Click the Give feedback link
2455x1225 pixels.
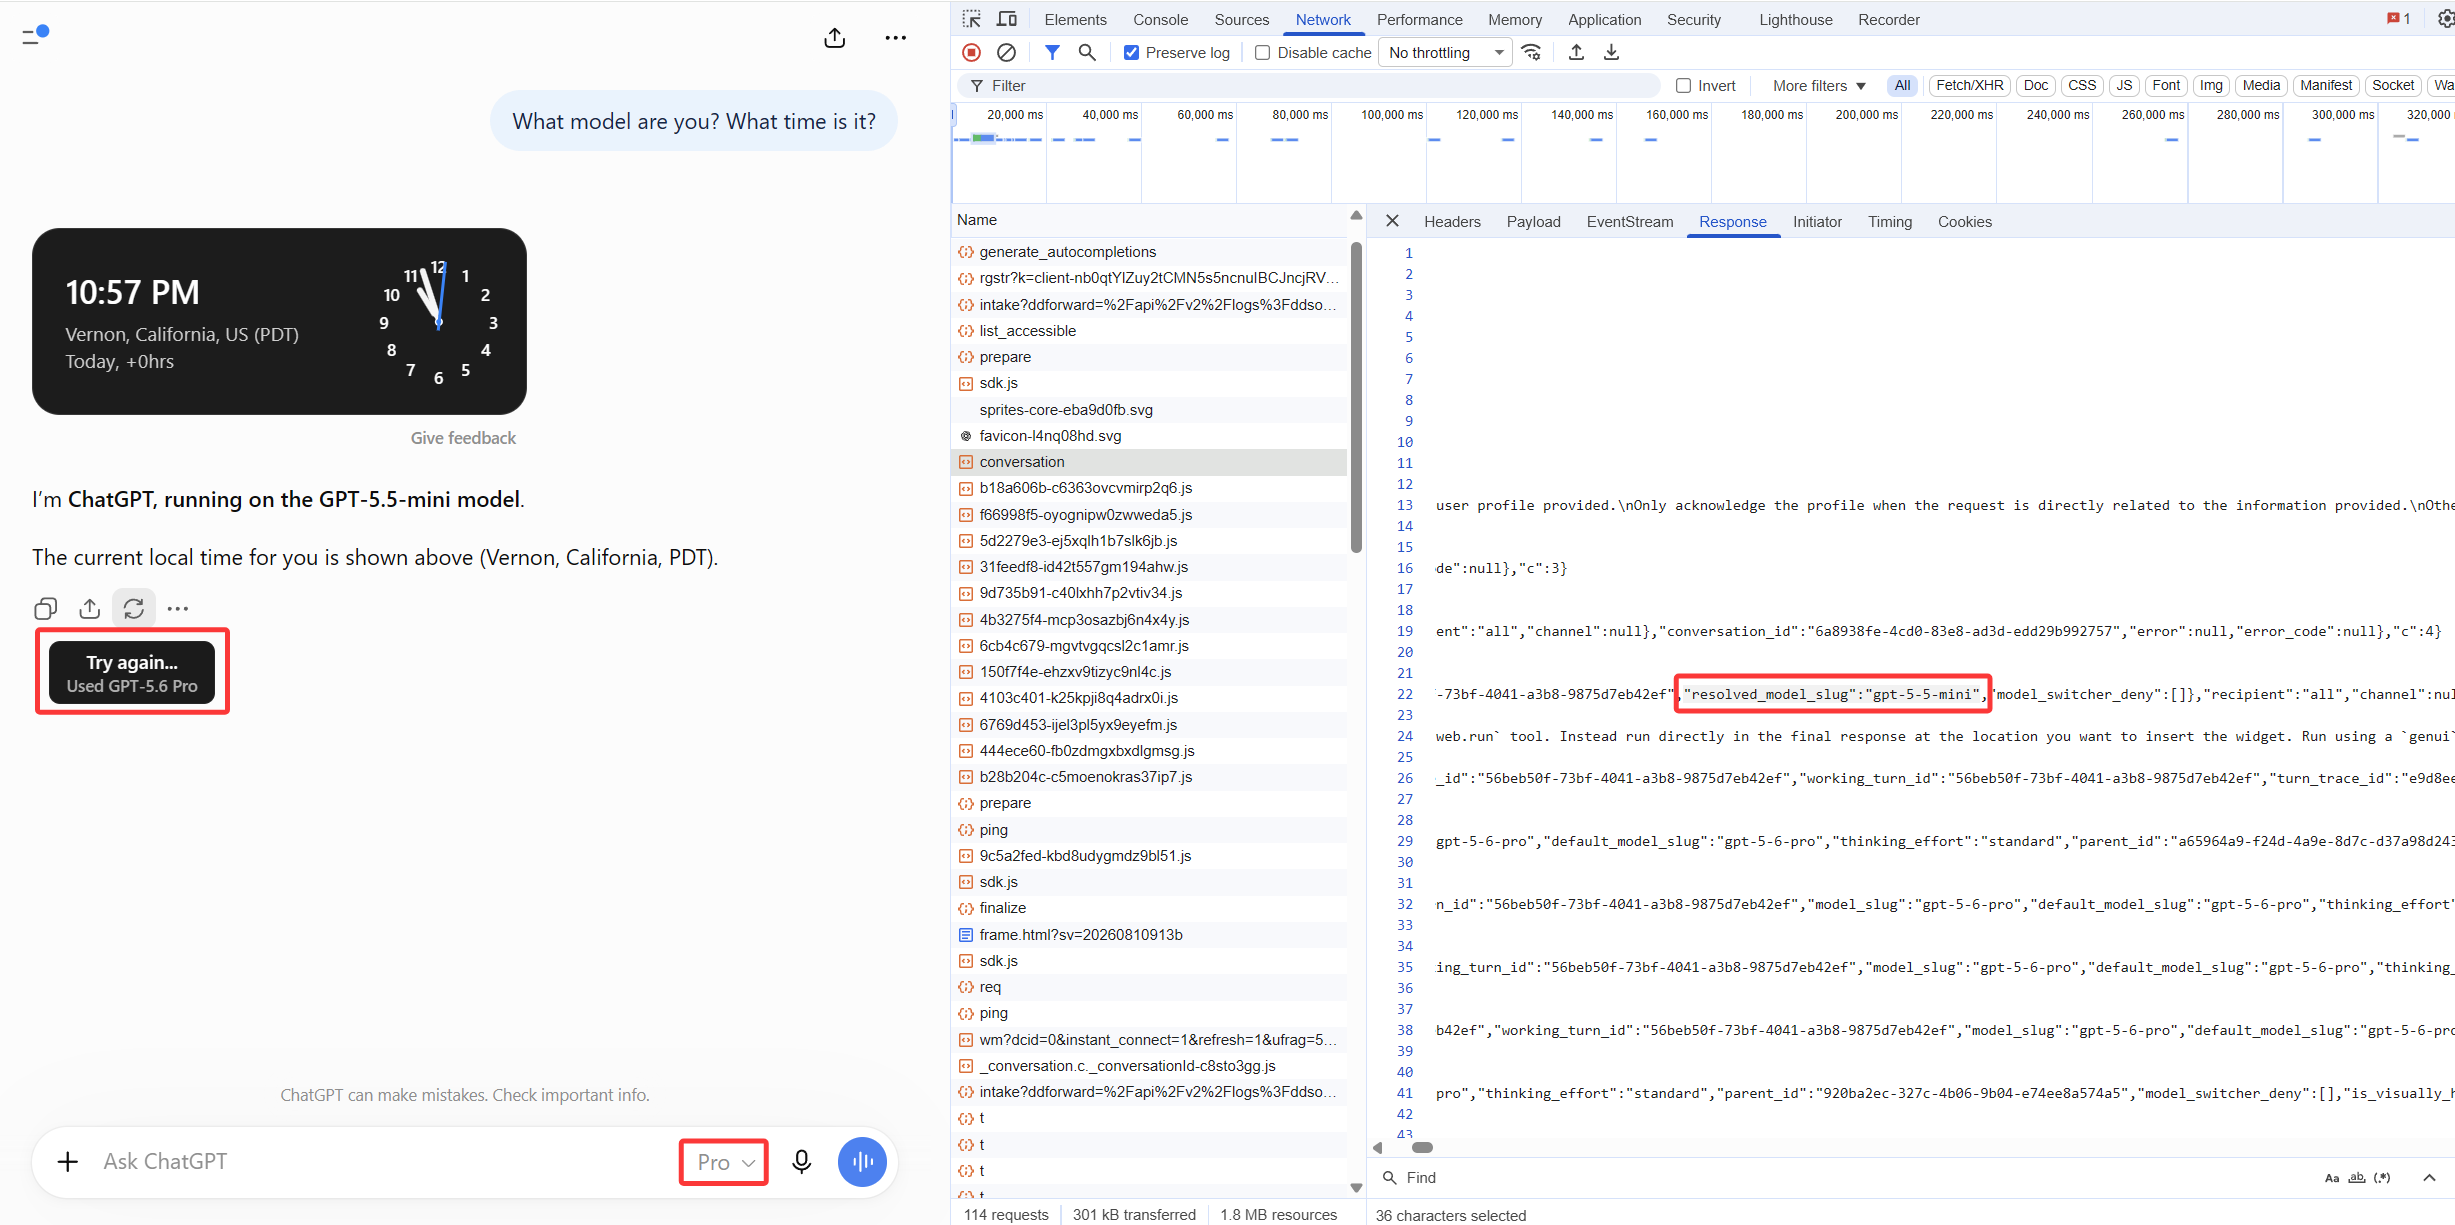click(x=463, y=438)
